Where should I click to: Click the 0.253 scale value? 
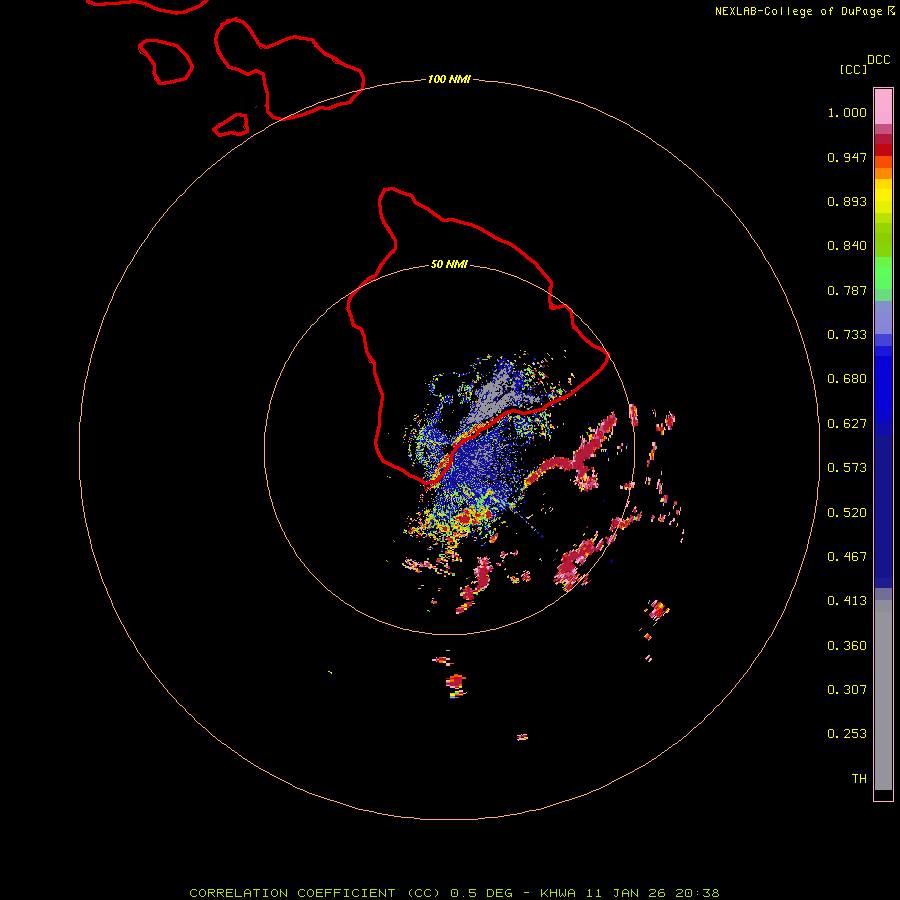(847, 734)
